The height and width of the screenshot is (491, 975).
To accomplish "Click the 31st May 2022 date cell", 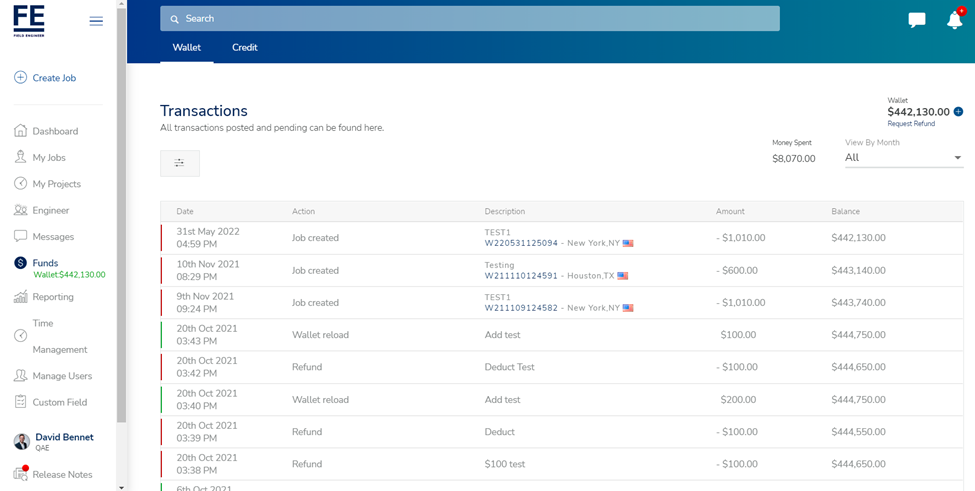I will [208, 237].
